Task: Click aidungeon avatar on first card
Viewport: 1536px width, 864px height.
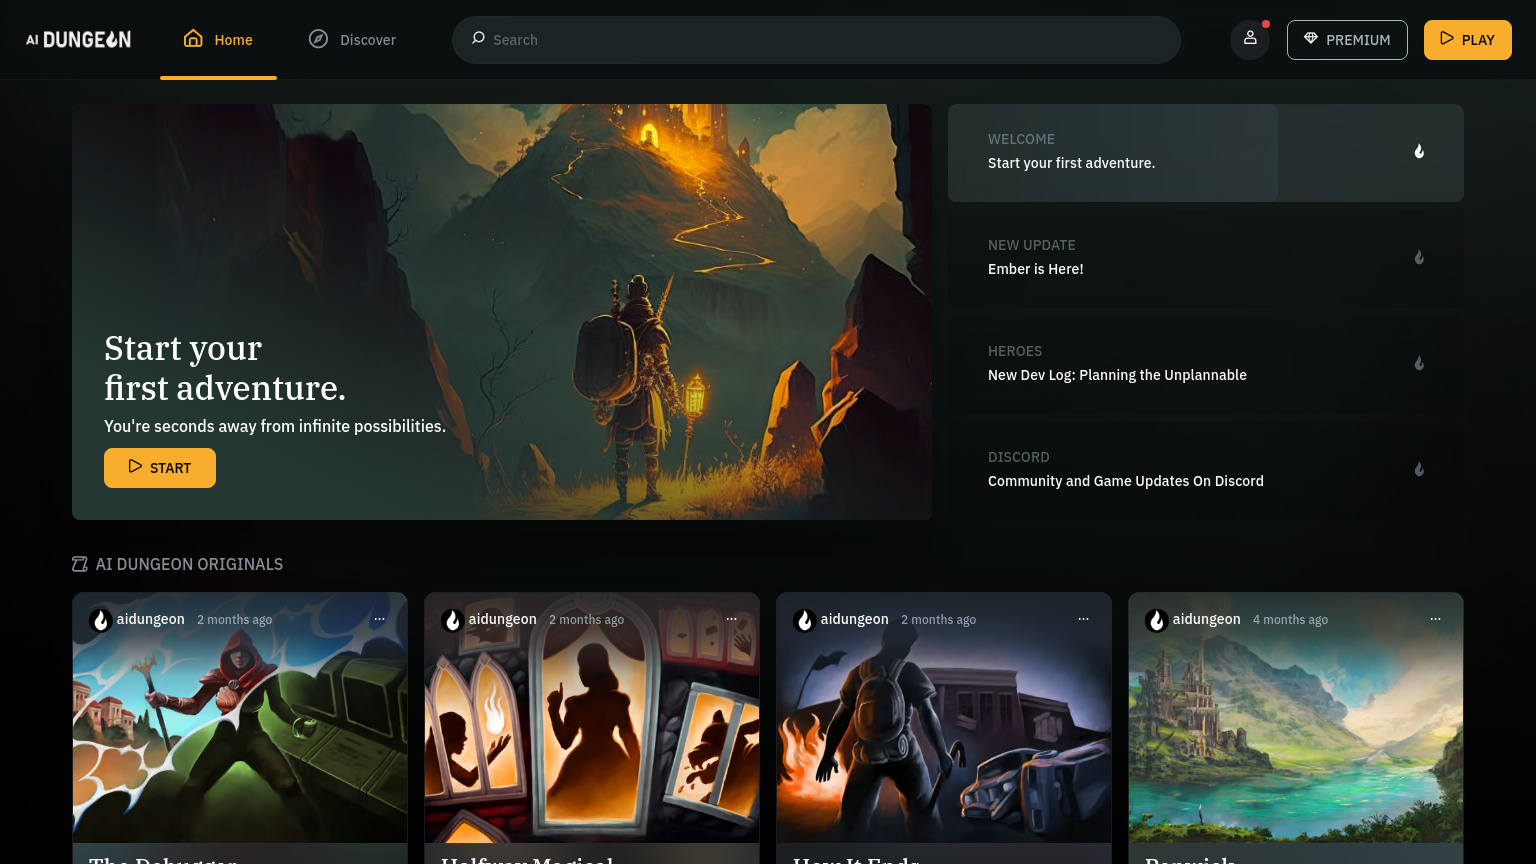Action: pyautogui.click(x=101, y=620)
